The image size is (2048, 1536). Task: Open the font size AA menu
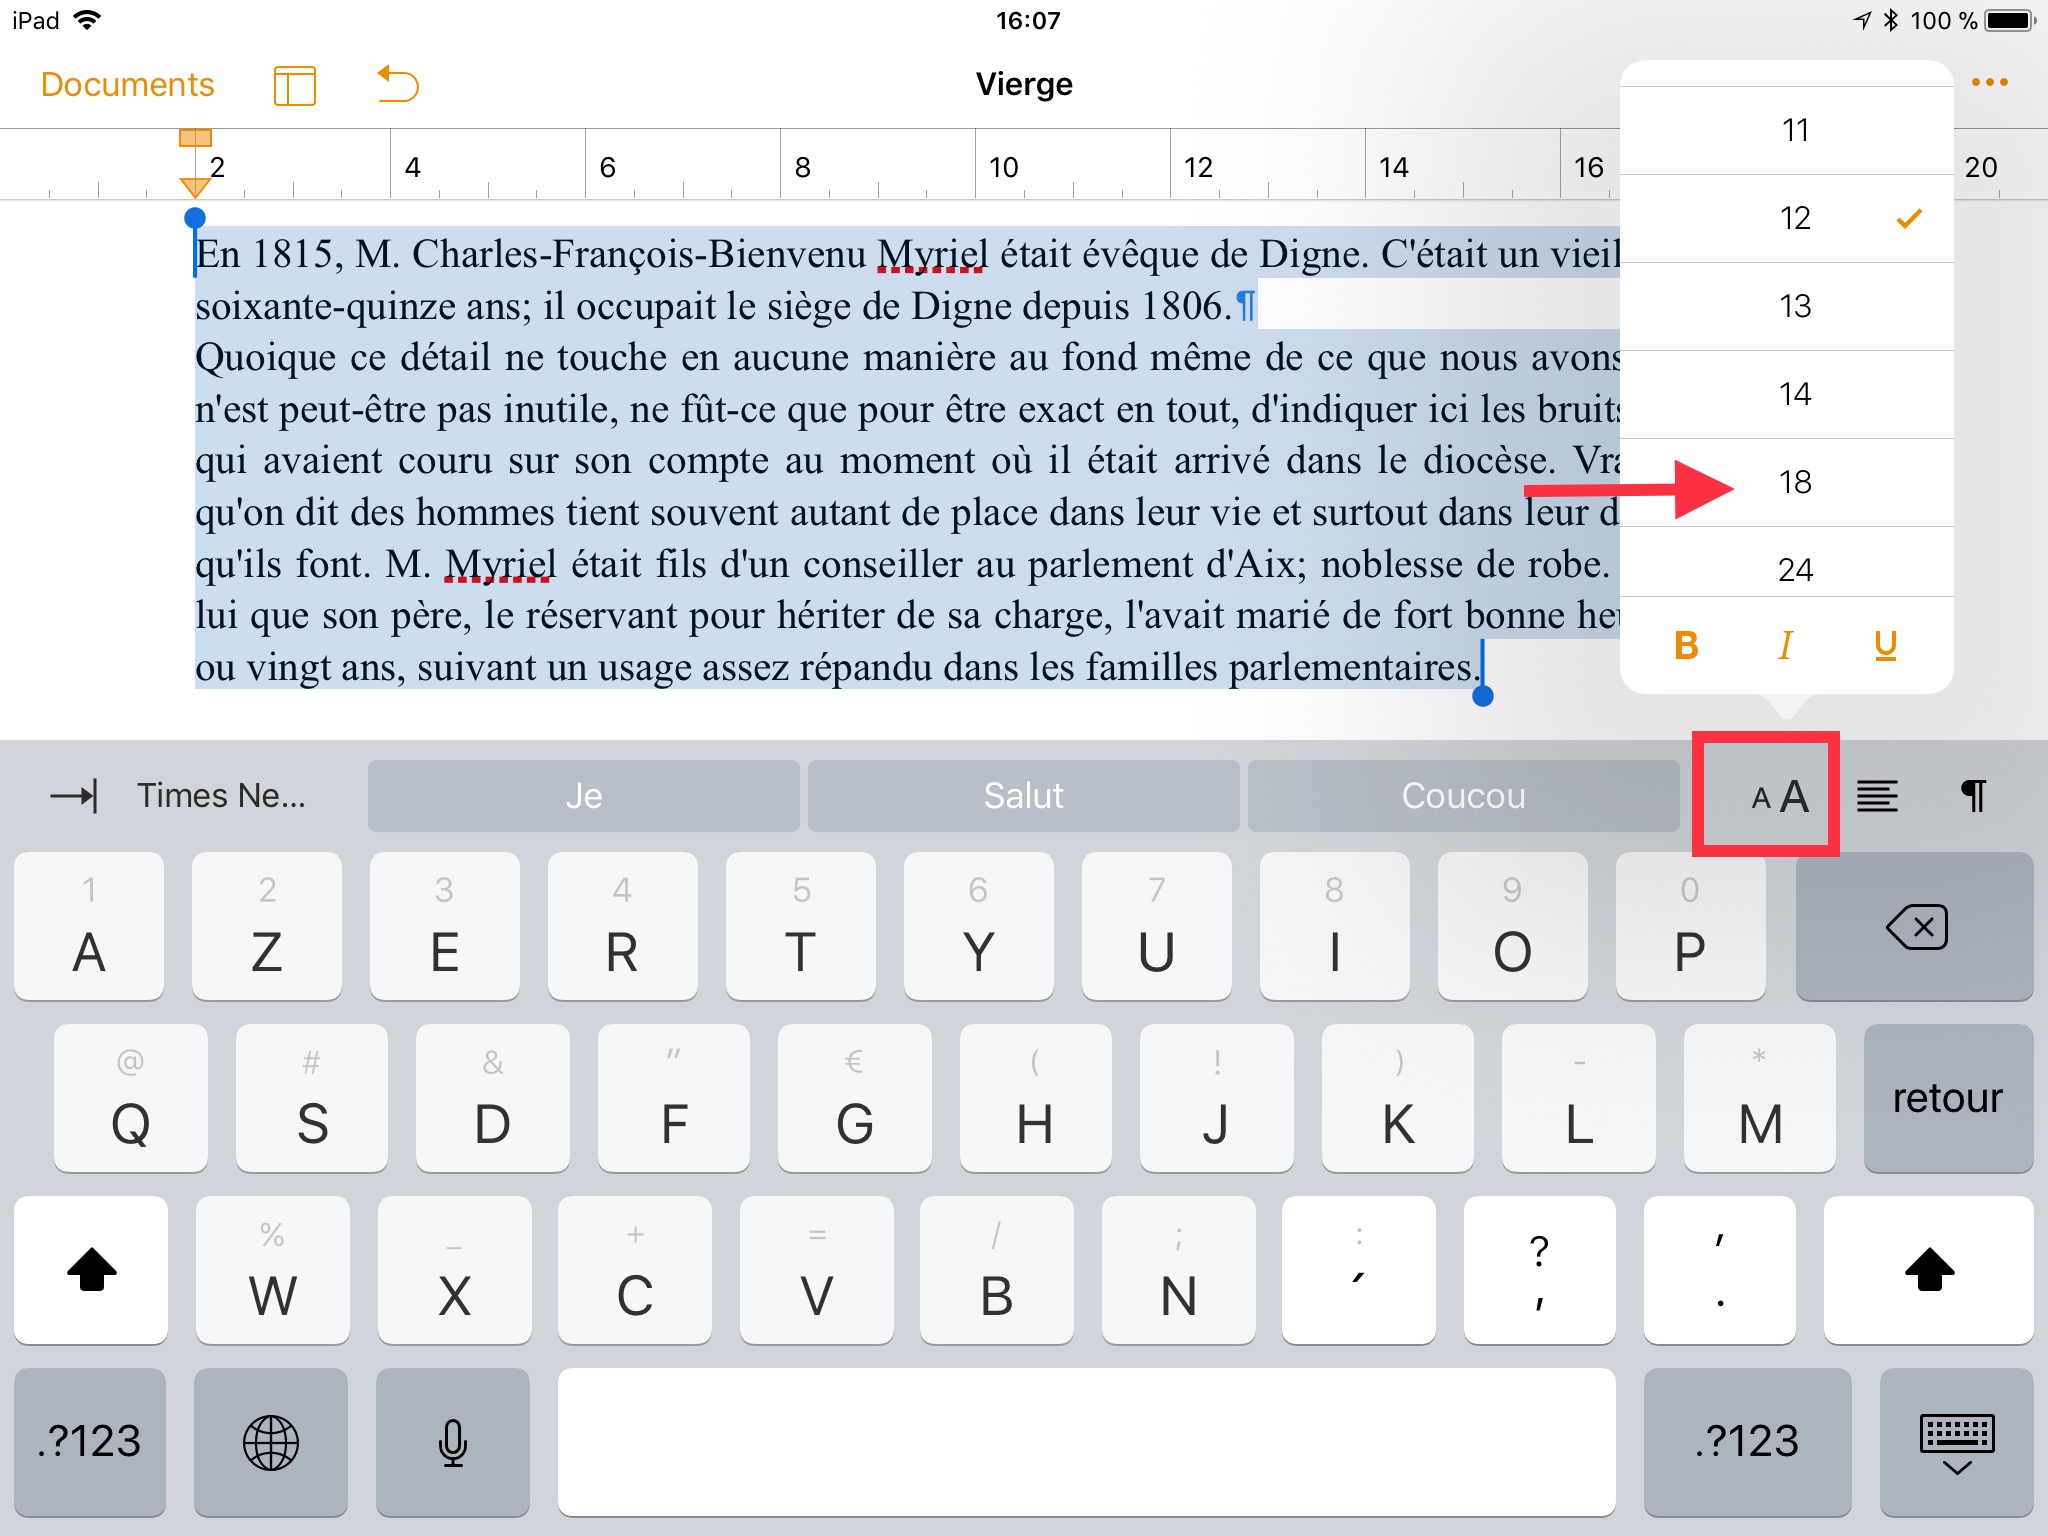[x=1779, y=796]
